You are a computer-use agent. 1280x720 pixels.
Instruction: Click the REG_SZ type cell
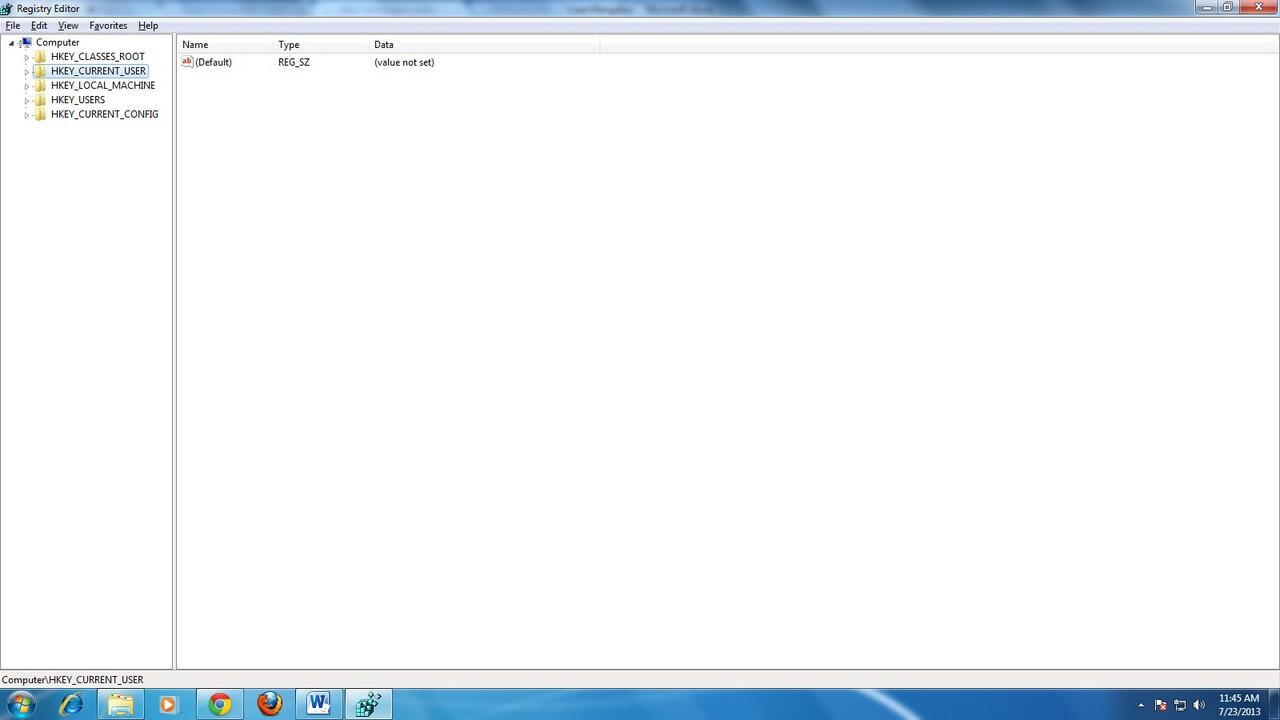point(294,62)
